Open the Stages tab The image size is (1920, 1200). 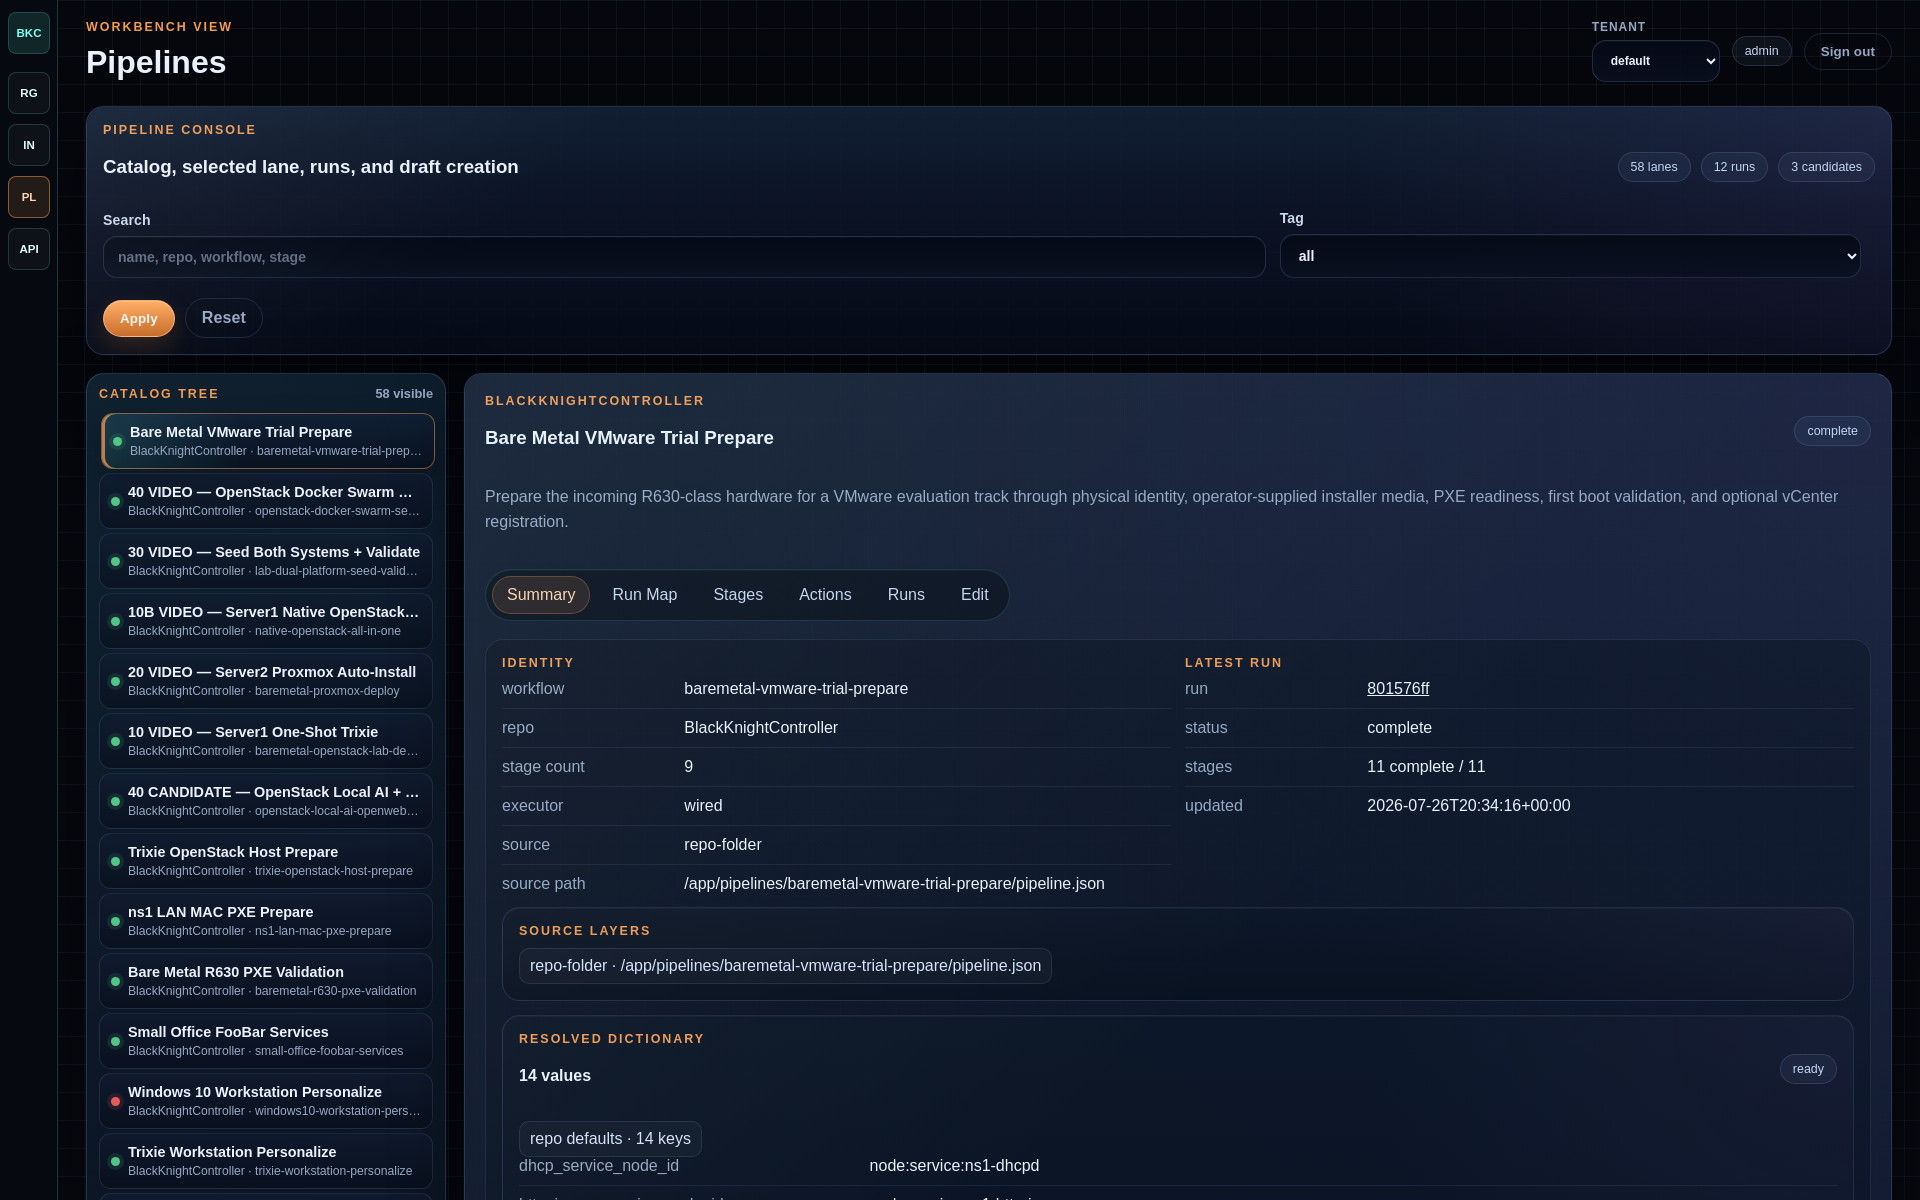click(738, 595)
